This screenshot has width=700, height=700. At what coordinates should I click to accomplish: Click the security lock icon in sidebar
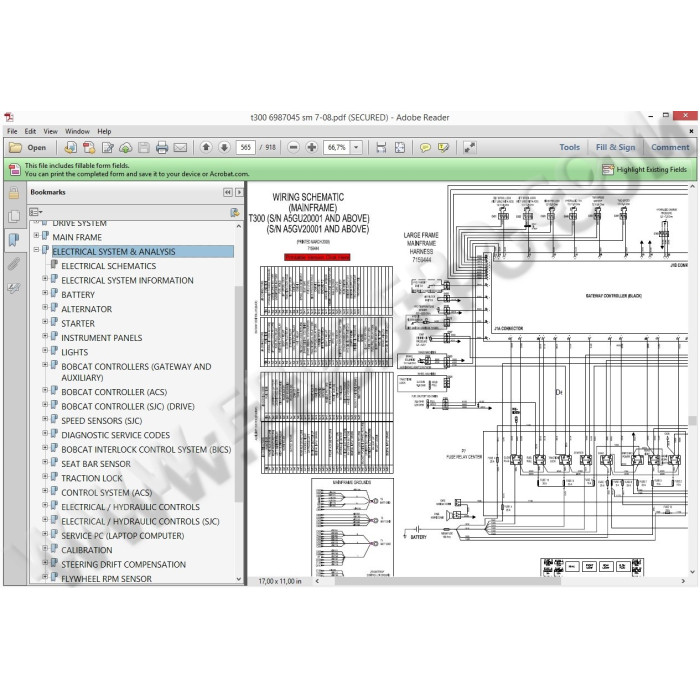point(14,193)
